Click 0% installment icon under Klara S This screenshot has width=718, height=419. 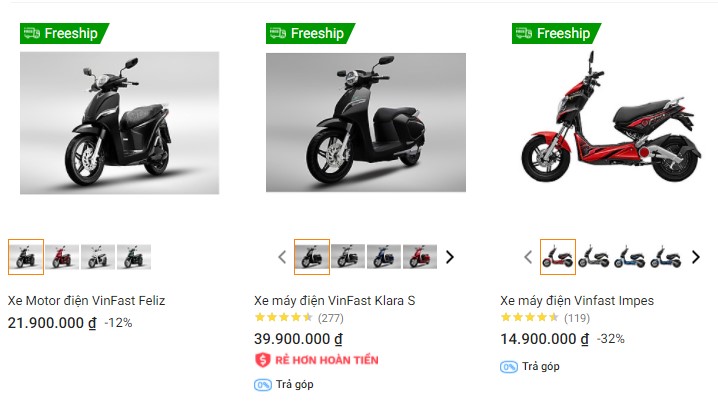pos(263,384)
